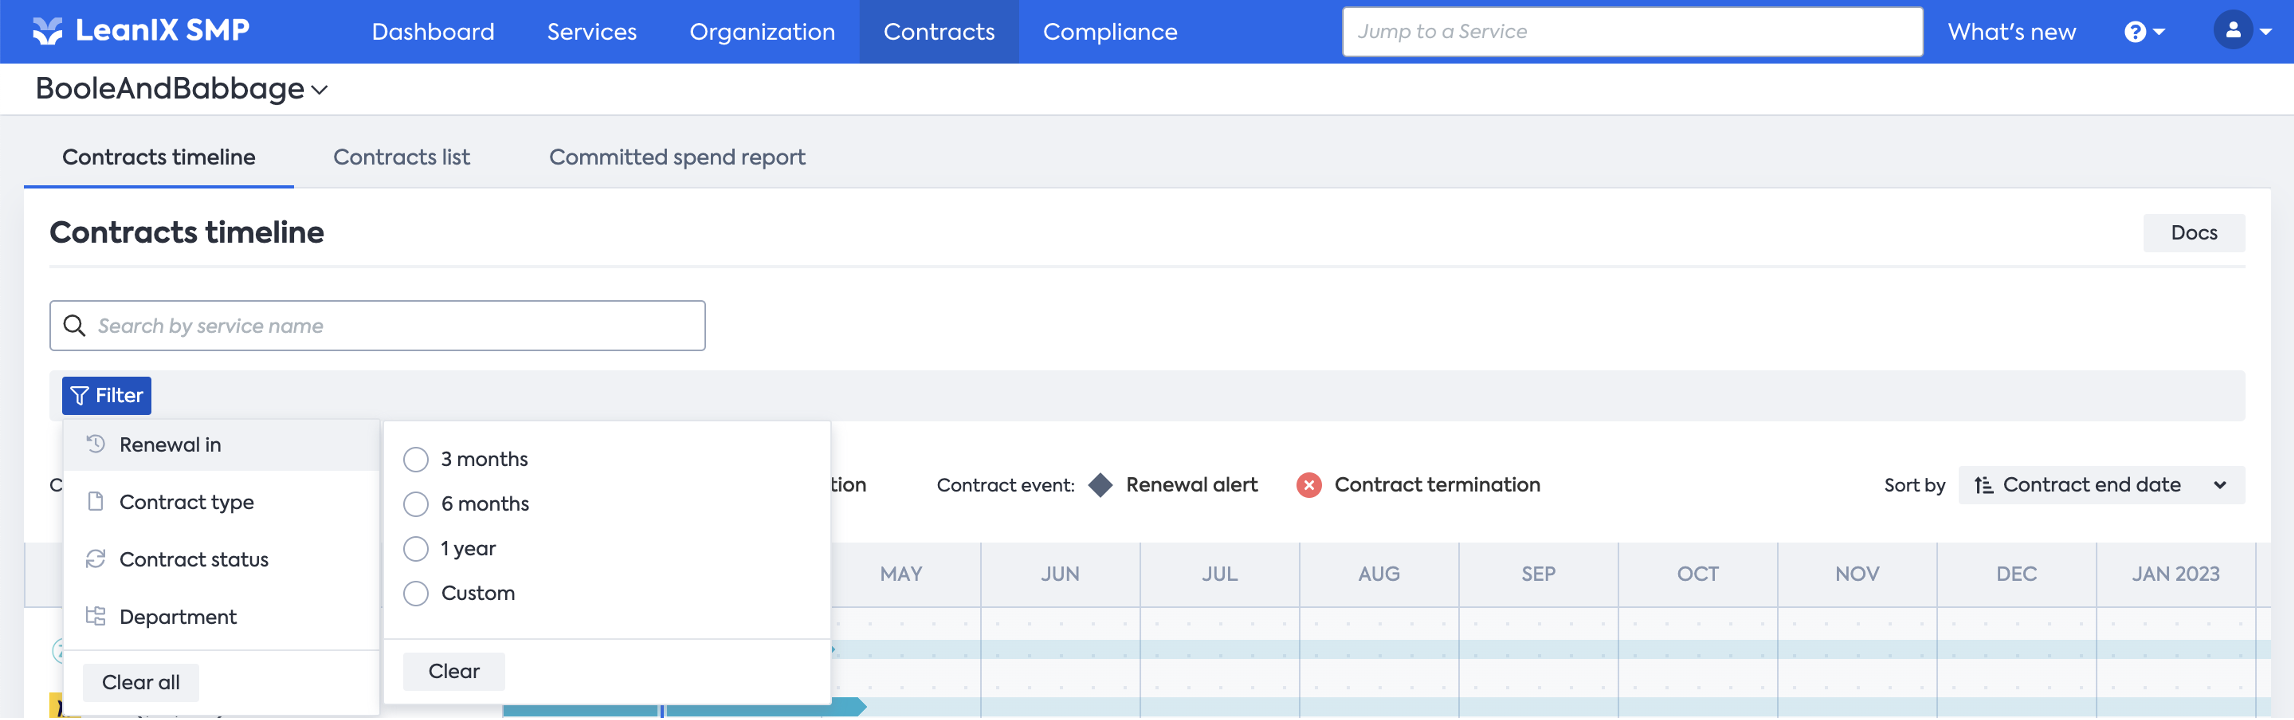Click the magnifier icon in search field
Screen dimensions: 2294x720
click(75, 326)
